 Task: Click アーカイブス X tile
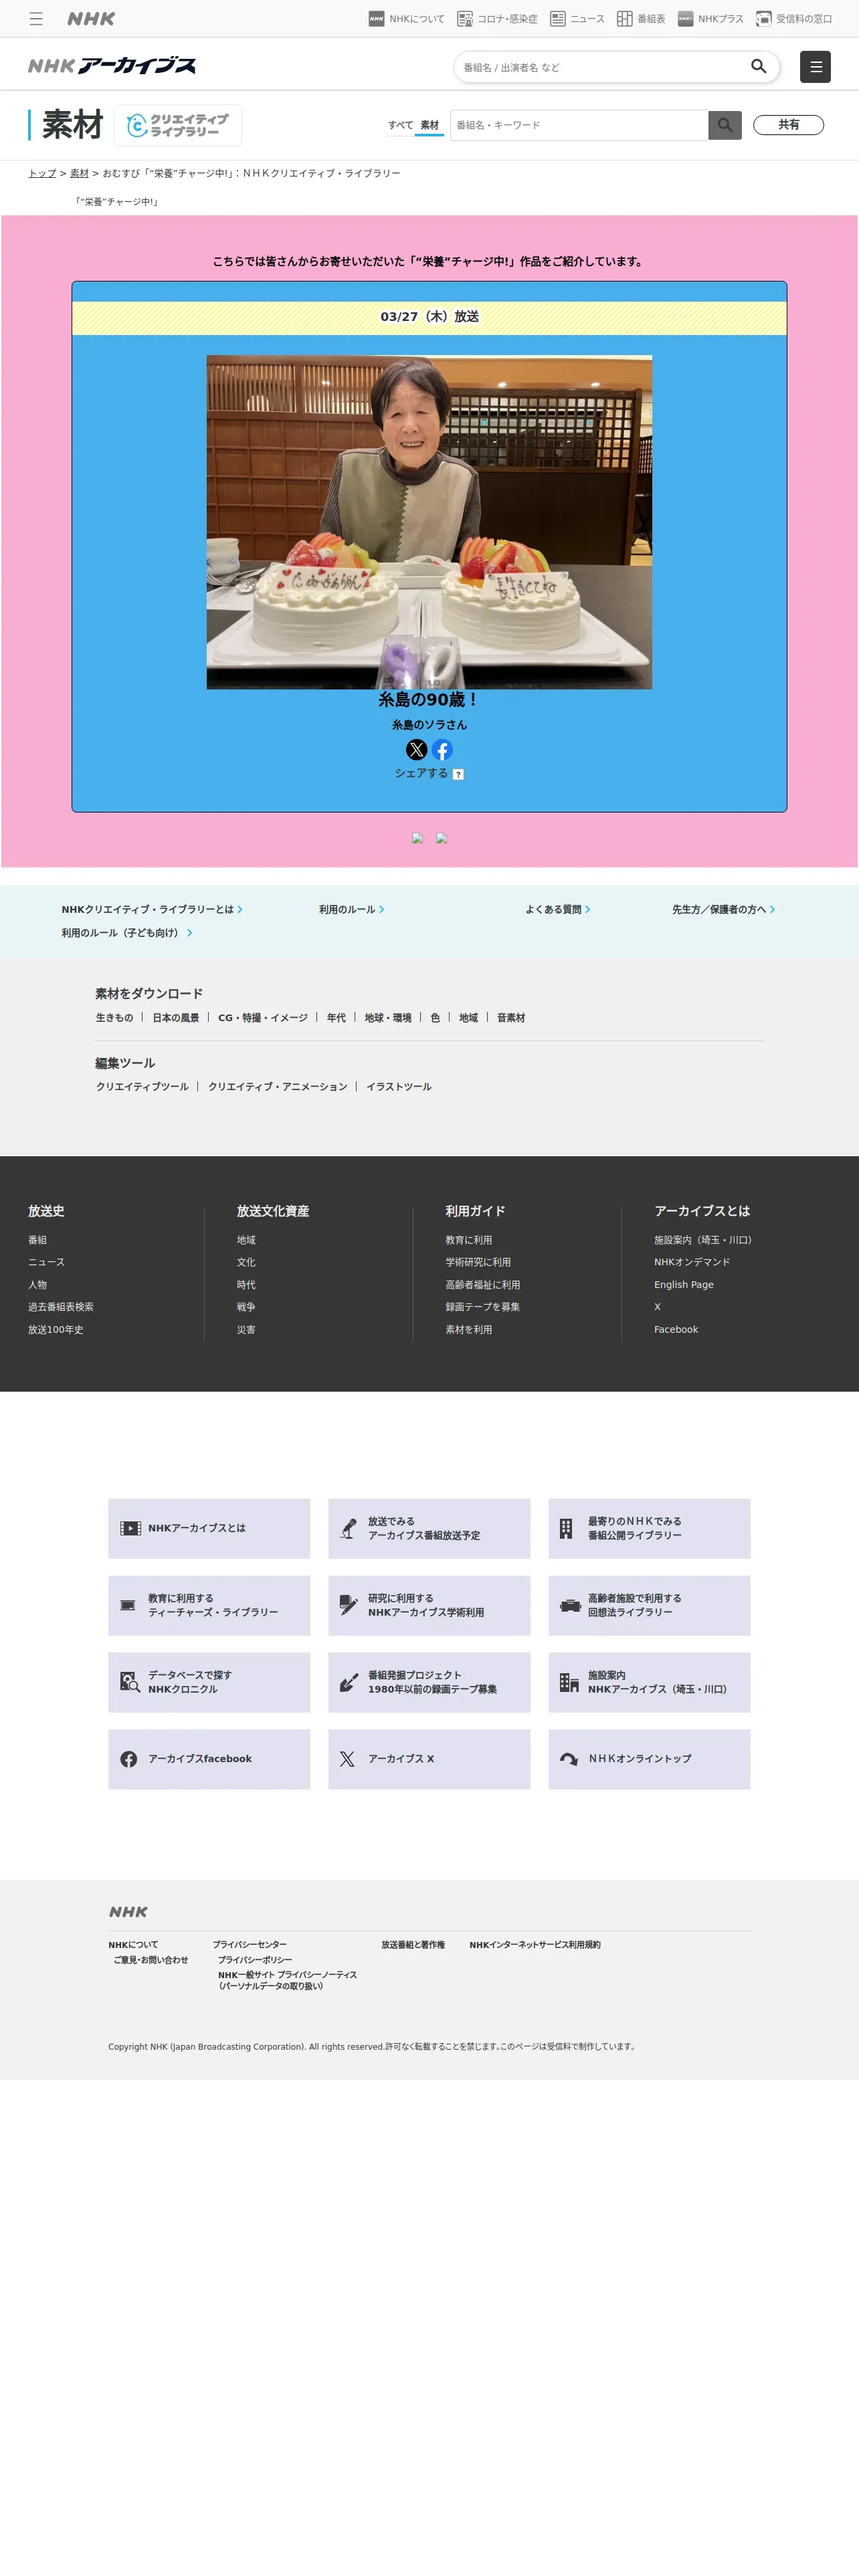pyautogui.click(x=429, y=1759)
